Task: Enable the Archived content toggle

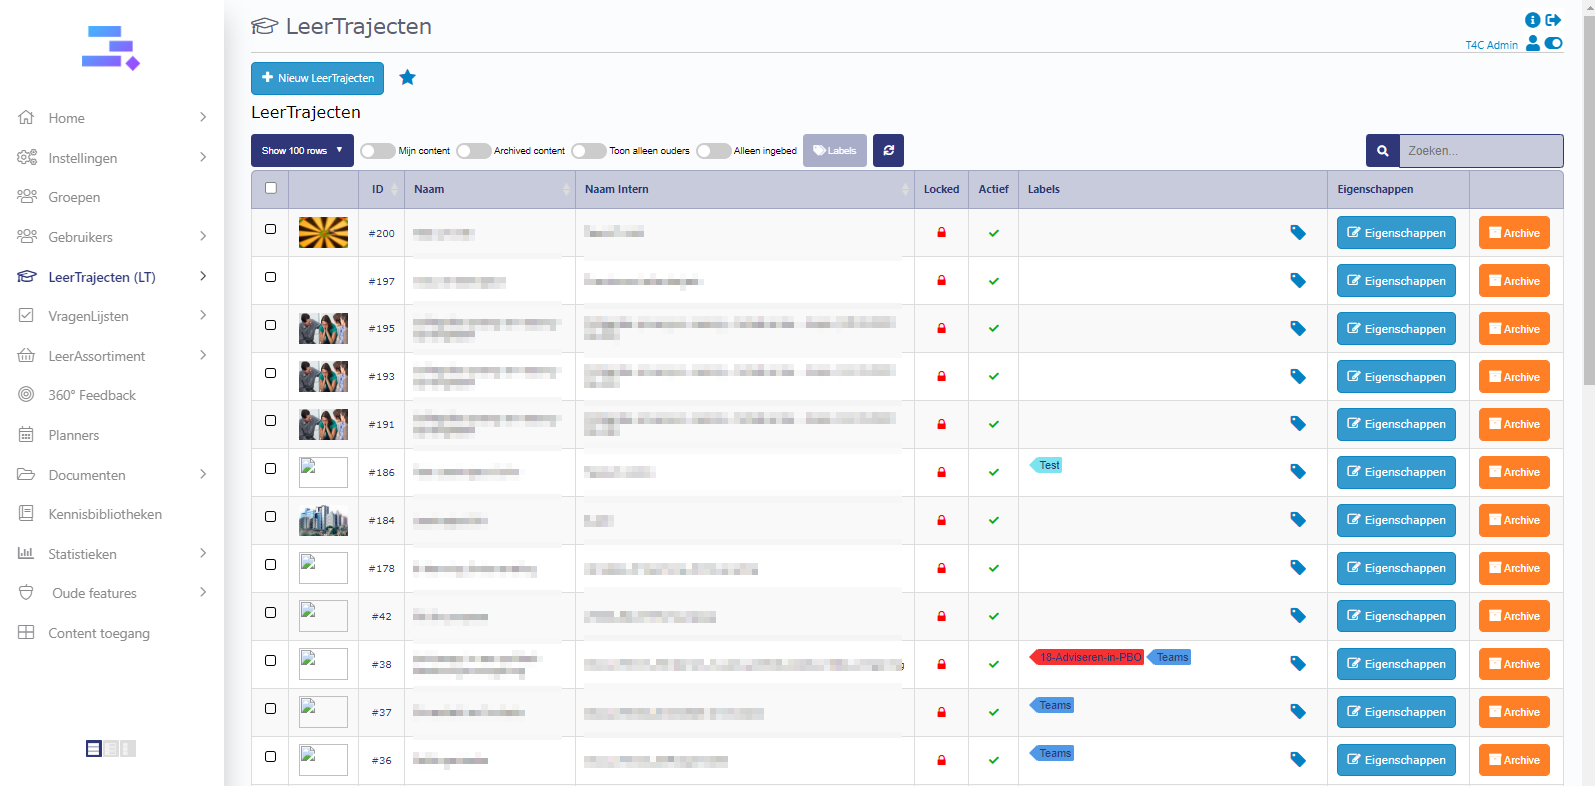Action: click(473, 151)
